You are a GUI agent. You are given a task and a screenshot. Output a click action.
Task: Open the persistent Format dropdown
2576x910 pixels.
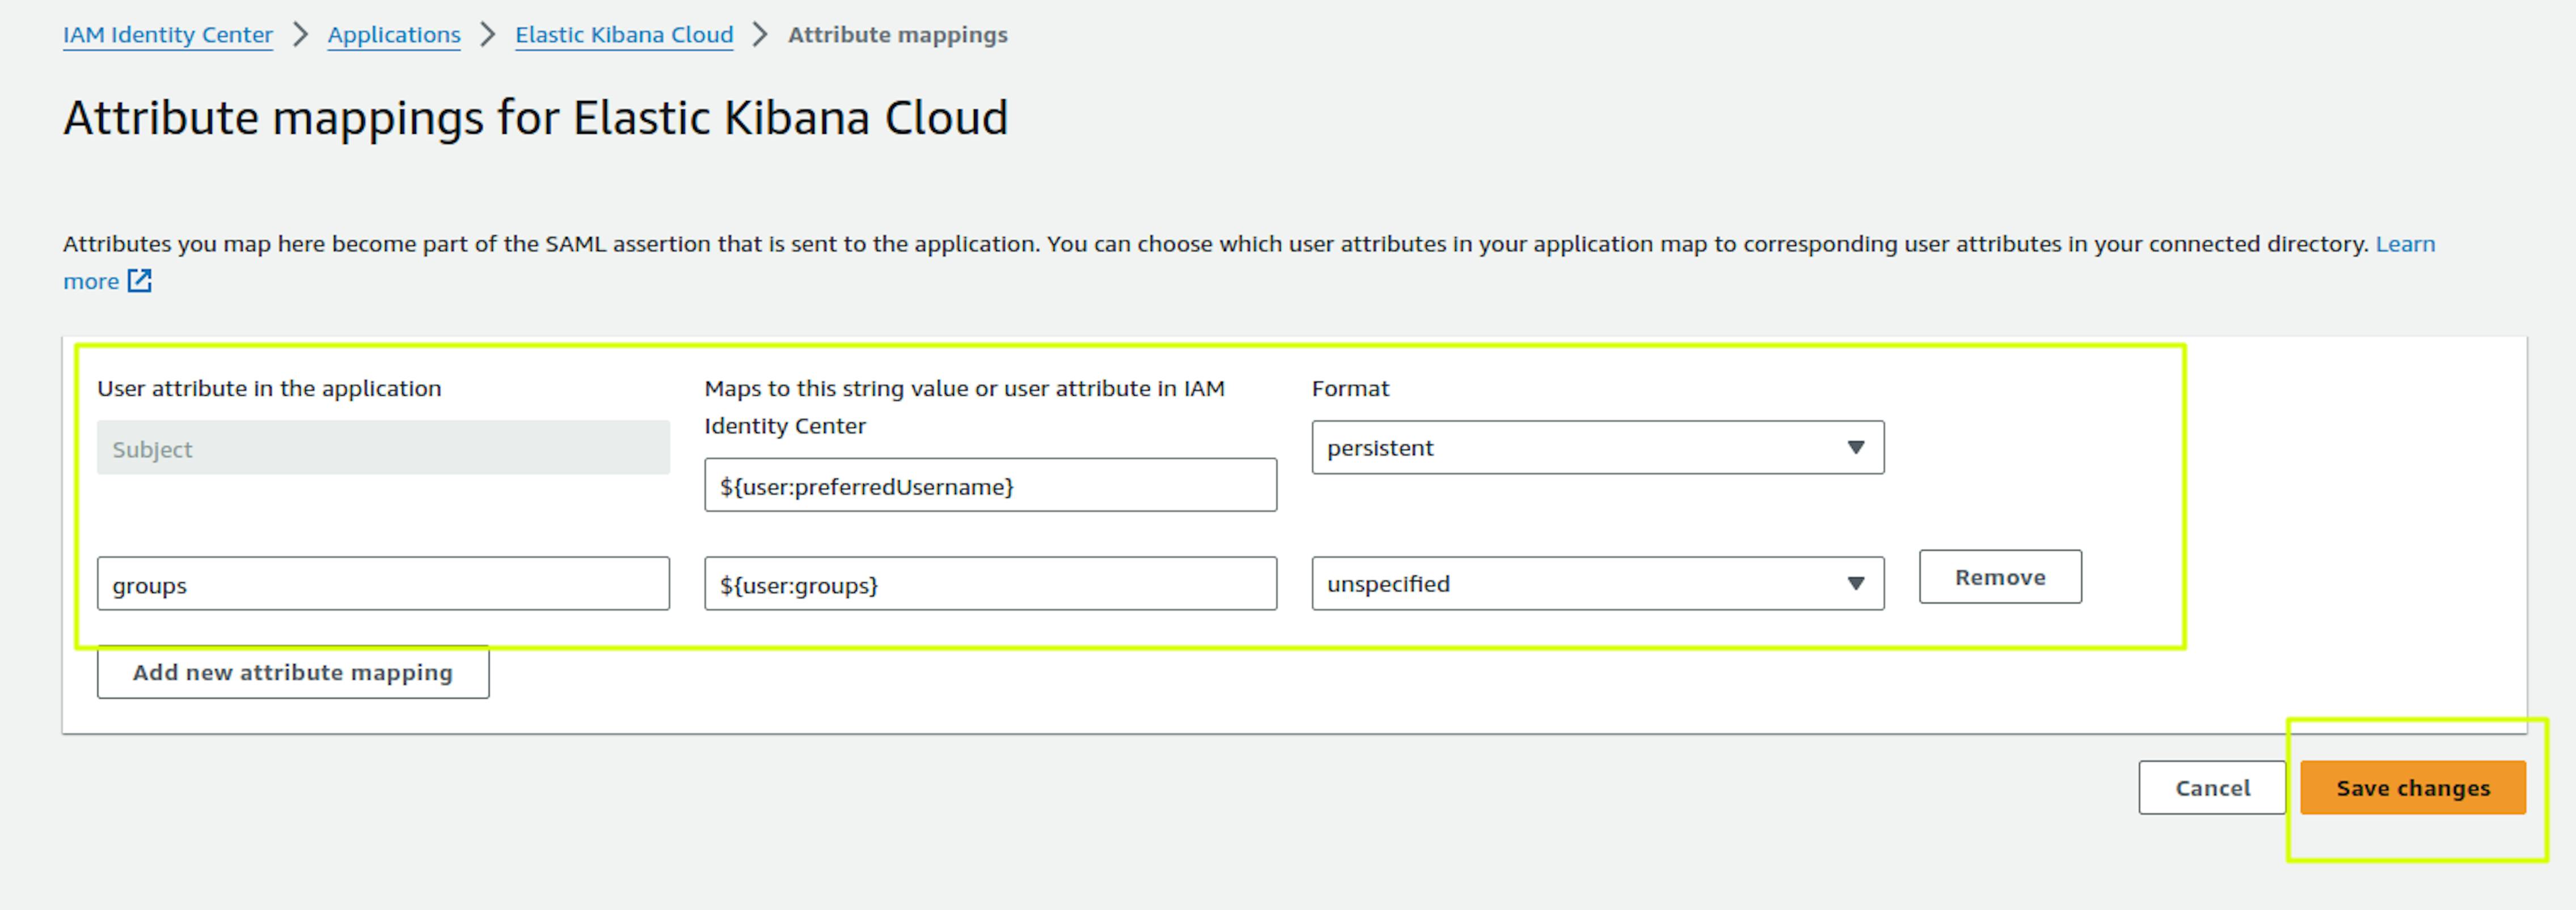pos(1597,447)
